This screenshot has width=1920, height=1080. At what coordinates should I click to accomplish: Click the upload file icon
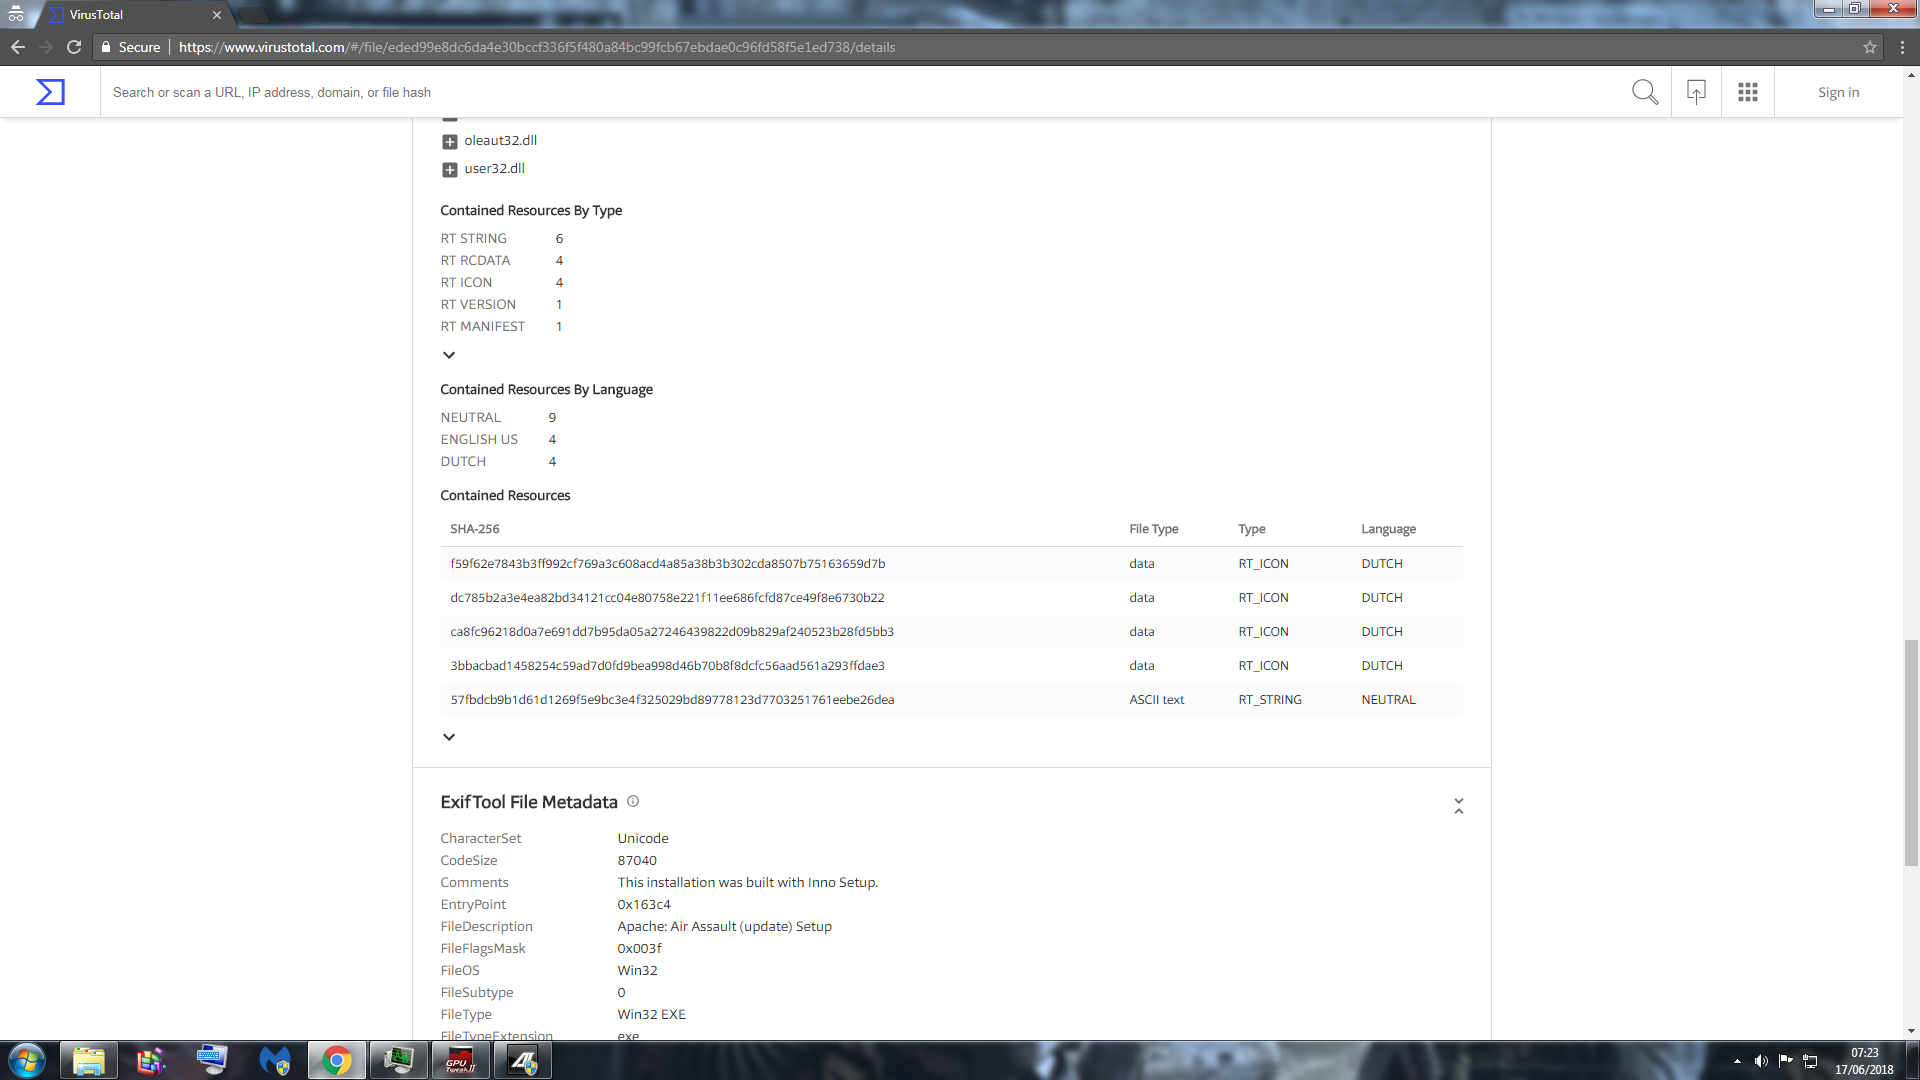(x=1696, y=92)
